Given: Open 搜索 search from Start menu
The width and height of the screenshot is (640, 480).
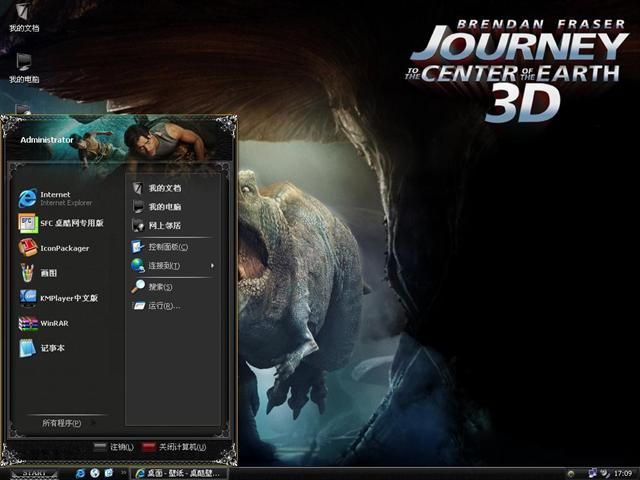Looking at the screenshot, I should [159, 287].
